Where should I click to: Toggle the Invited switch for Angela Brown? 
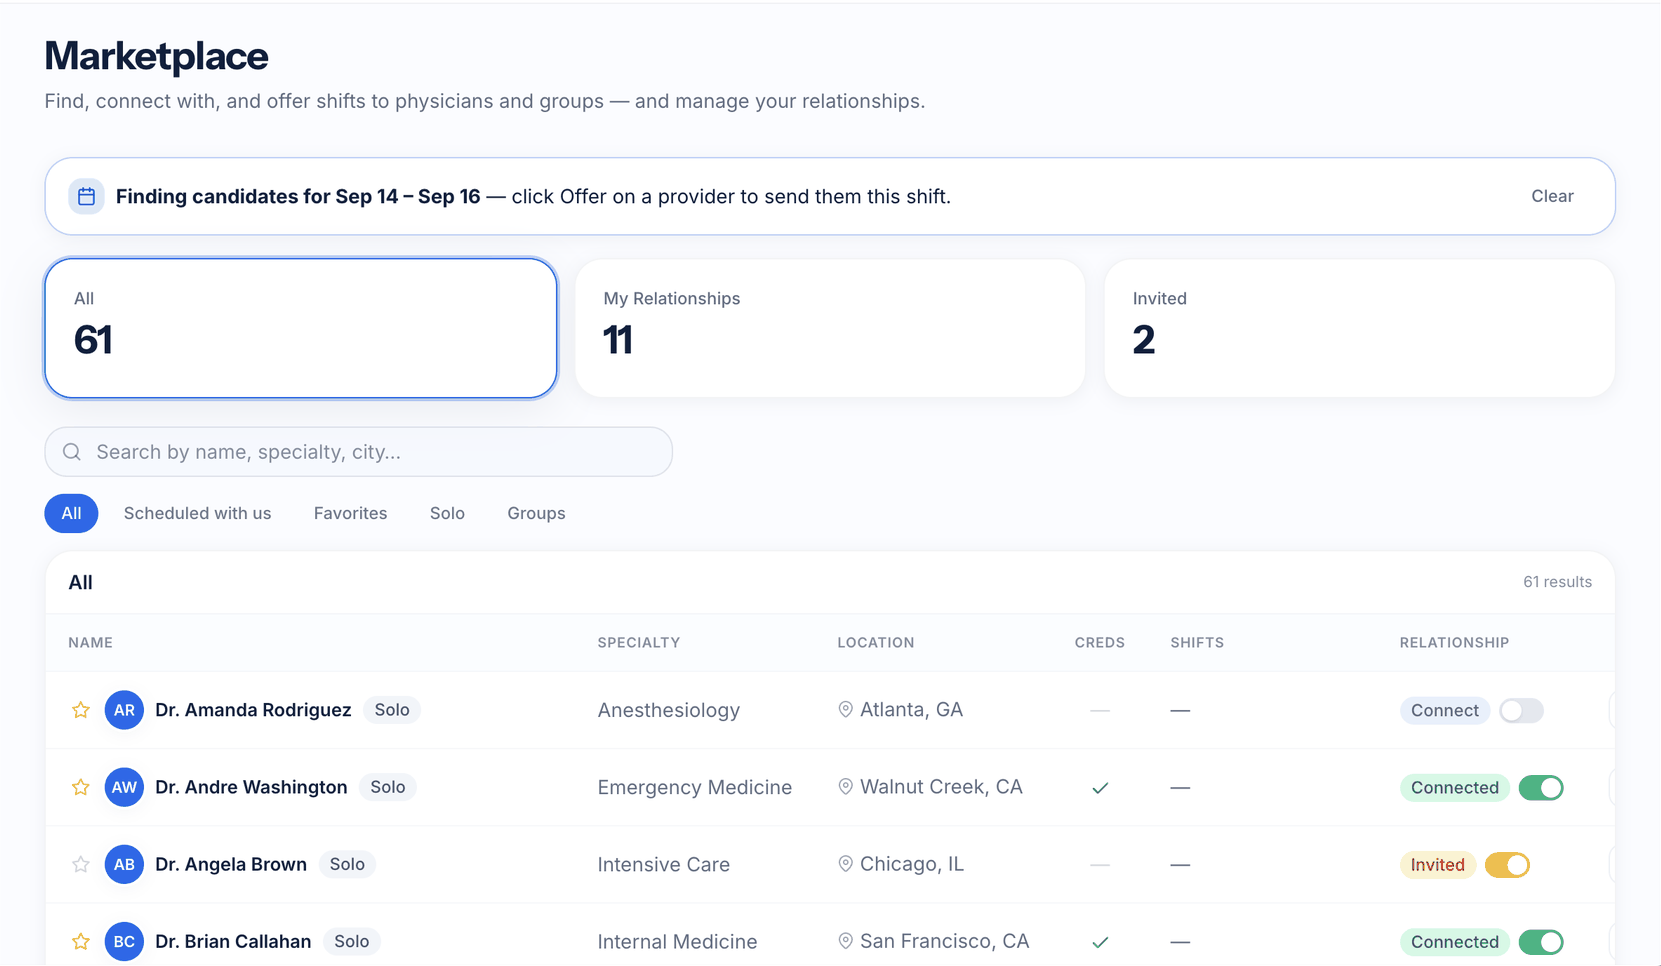coord(1507,865)
